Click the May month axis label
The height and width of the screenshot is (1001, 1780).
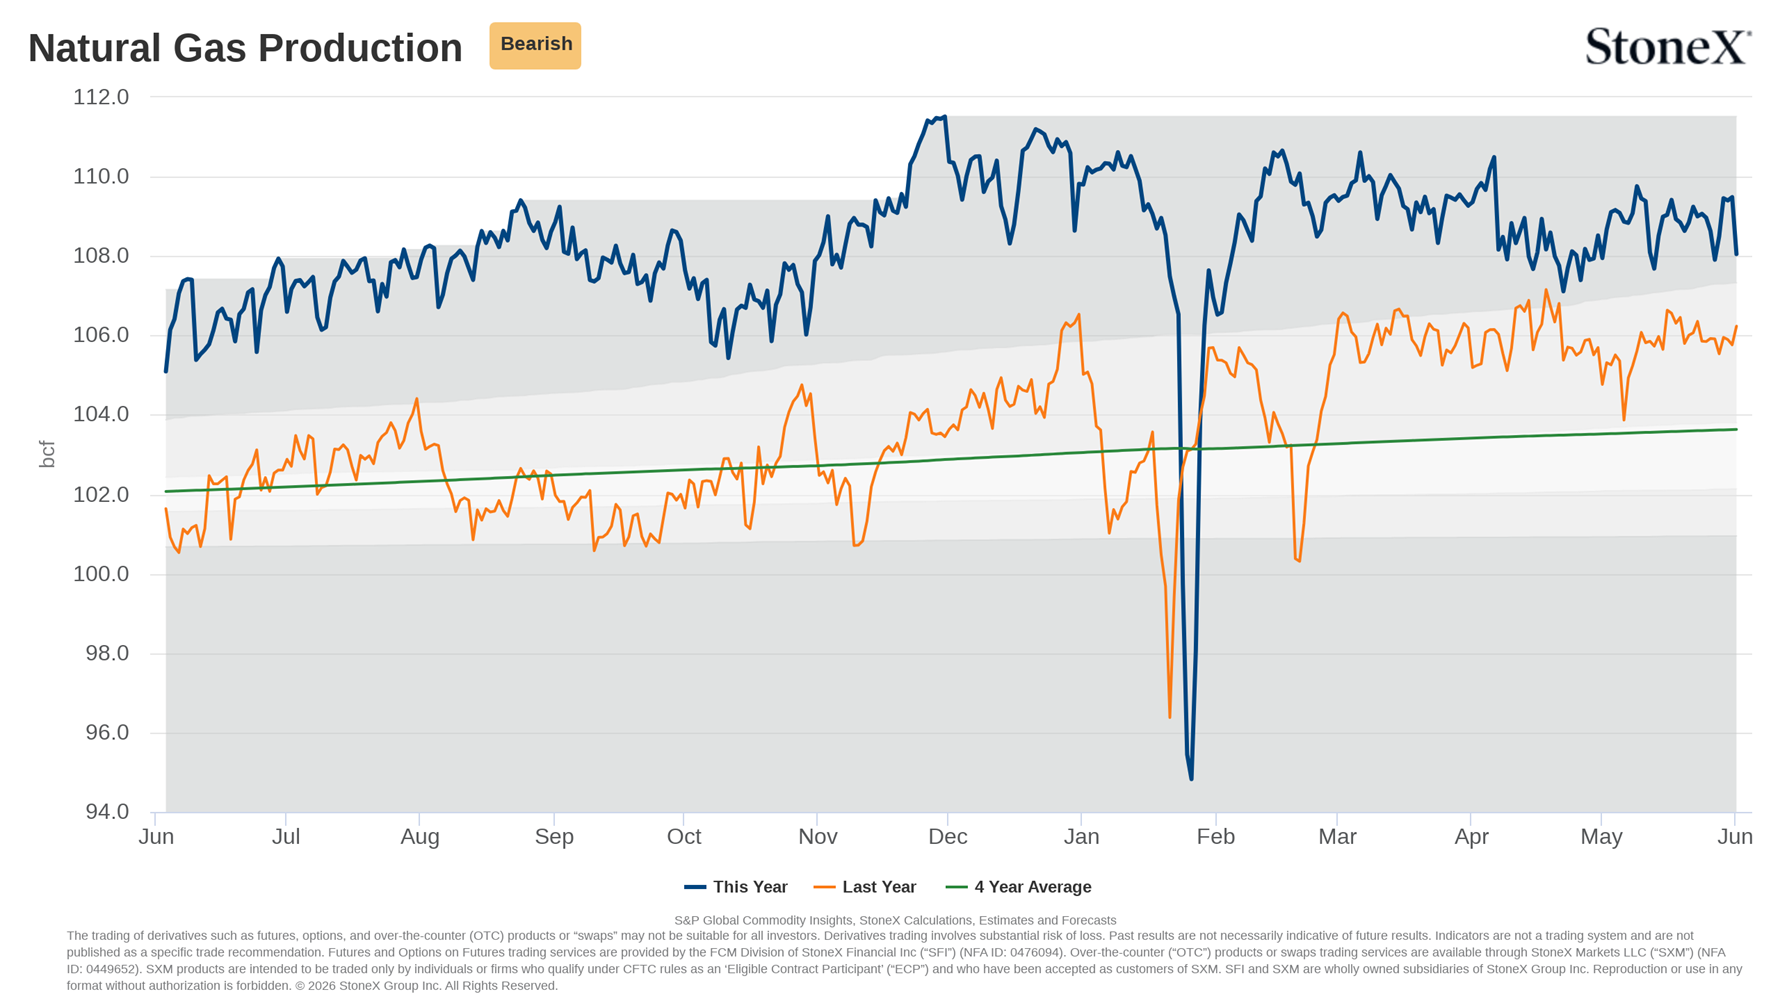point(1601,837)
